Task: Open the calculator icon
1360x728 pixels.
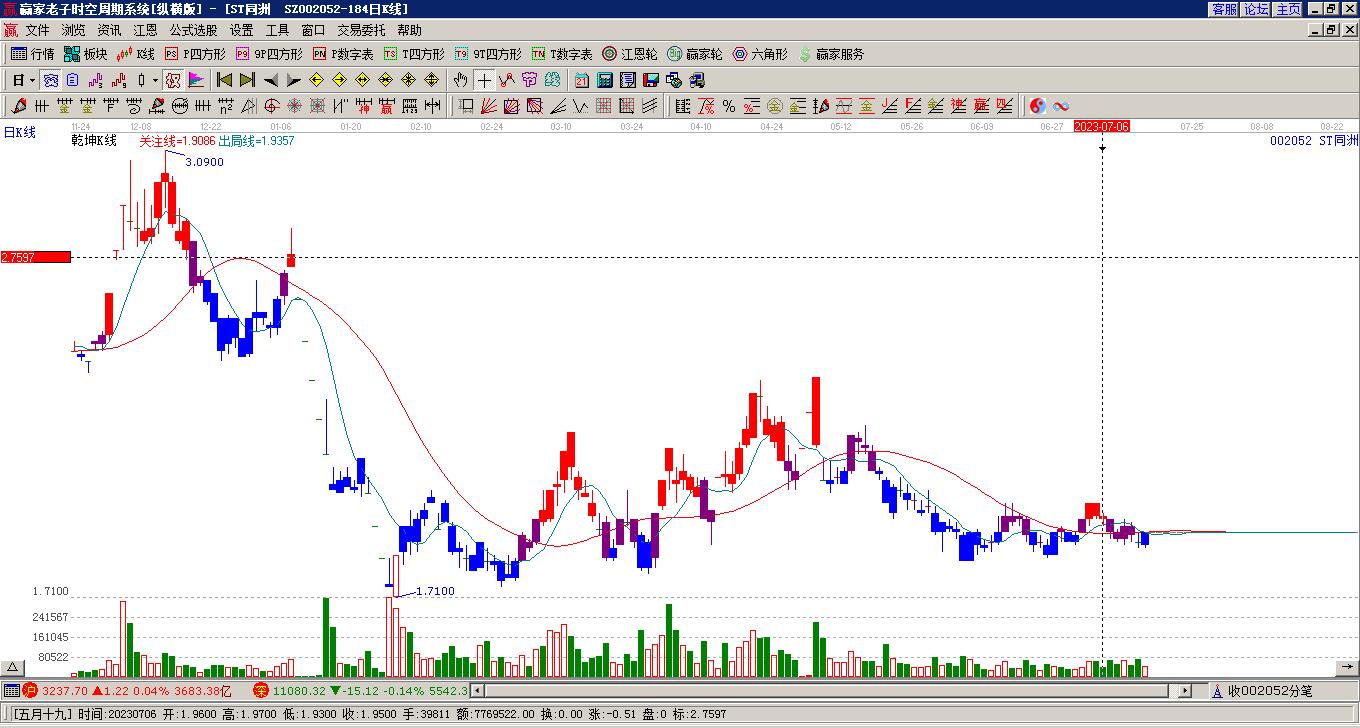Action: [605, 80]
